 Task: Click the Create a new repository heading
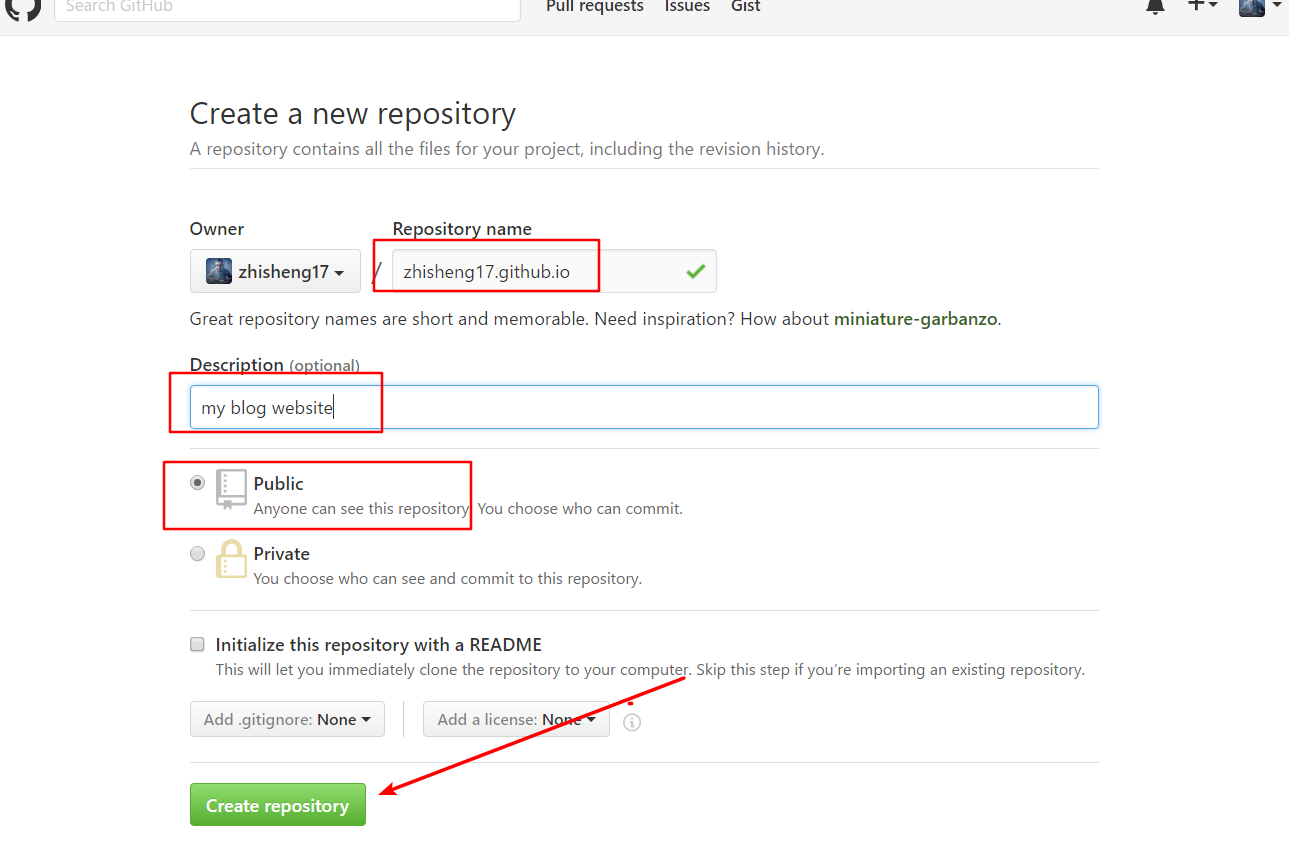point(353,114)
